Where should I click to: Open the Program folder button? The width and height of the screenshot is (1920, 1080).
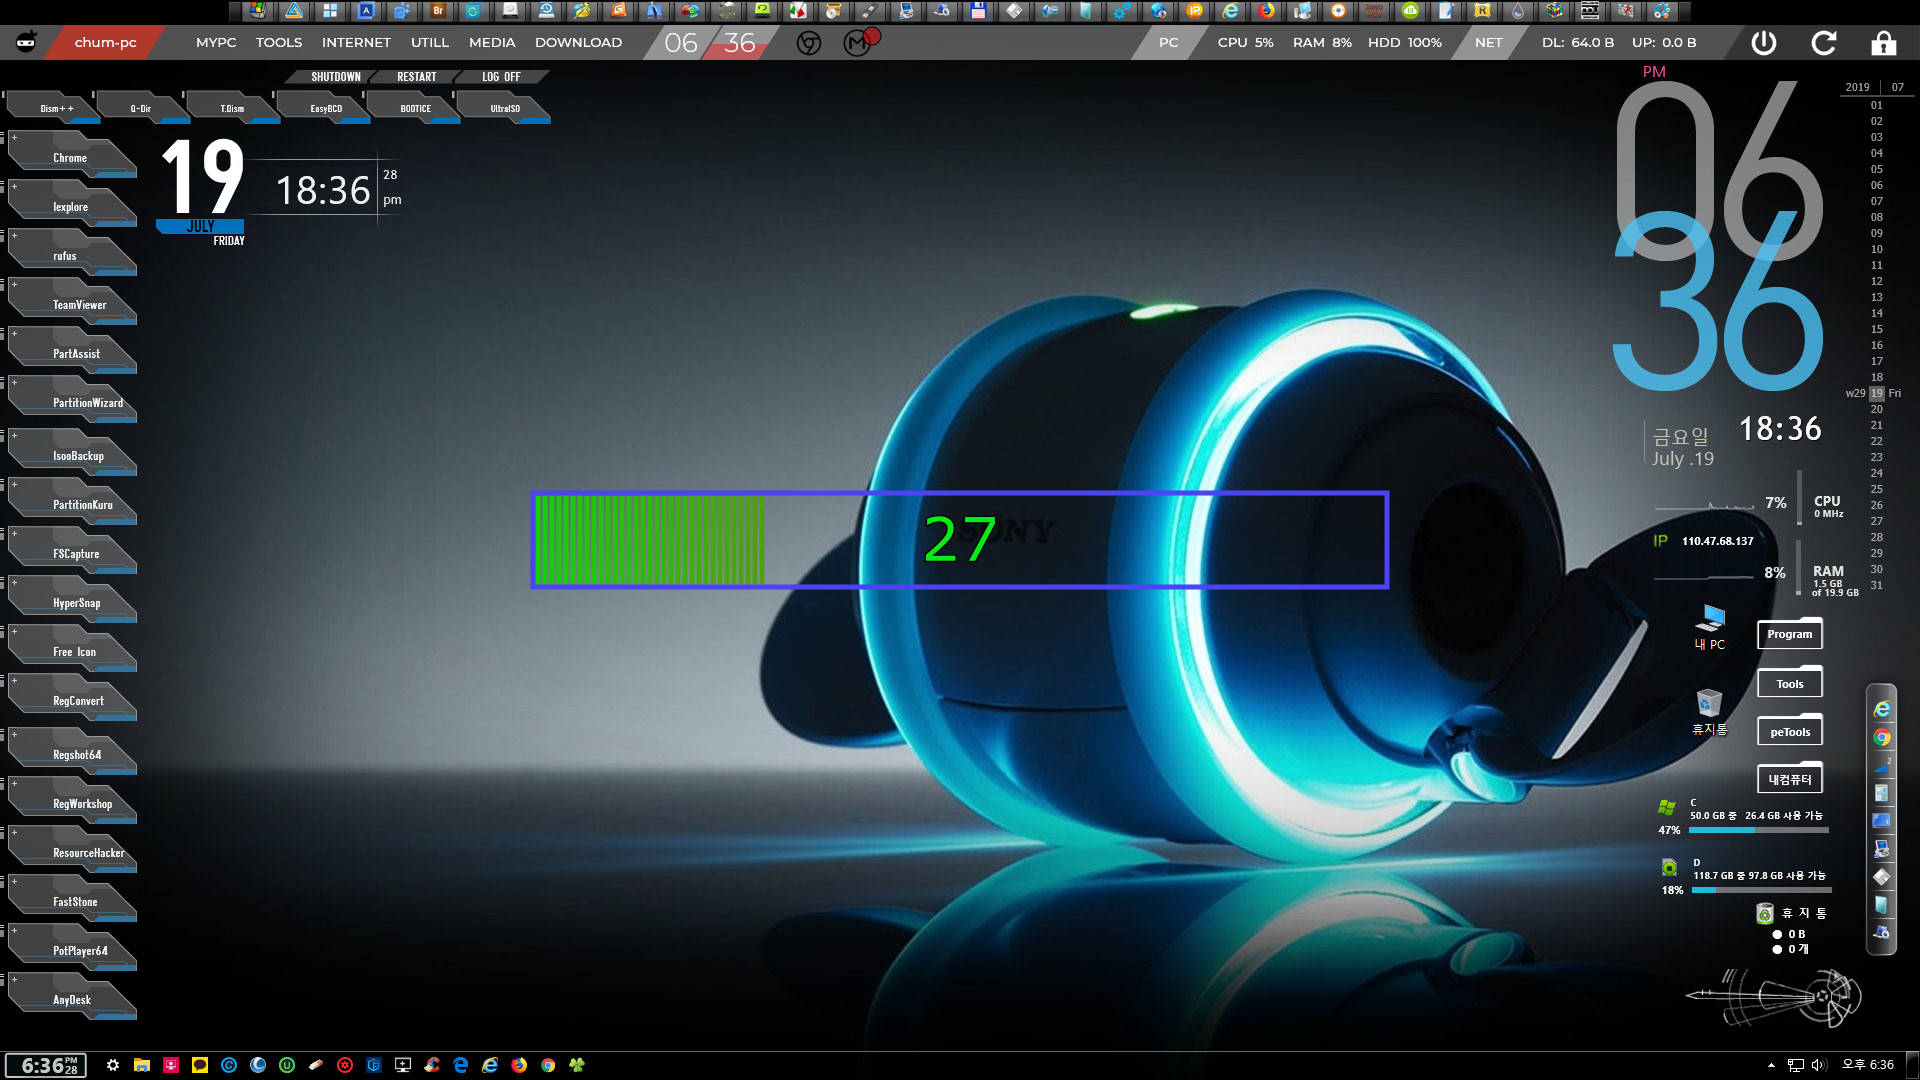click(x=1789, y=633)
